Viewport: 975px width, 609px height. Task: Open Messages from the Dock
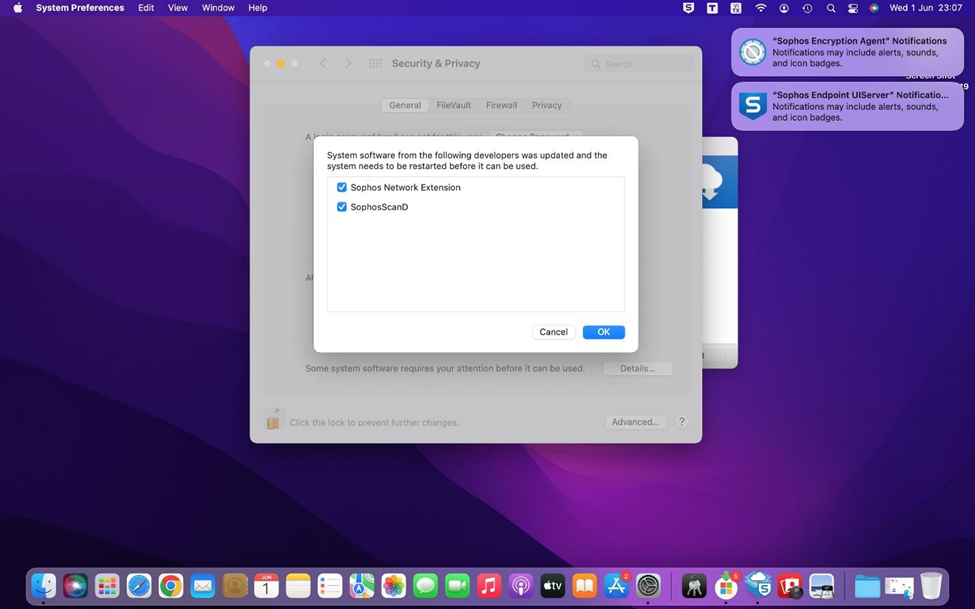[x=425, y=586]
